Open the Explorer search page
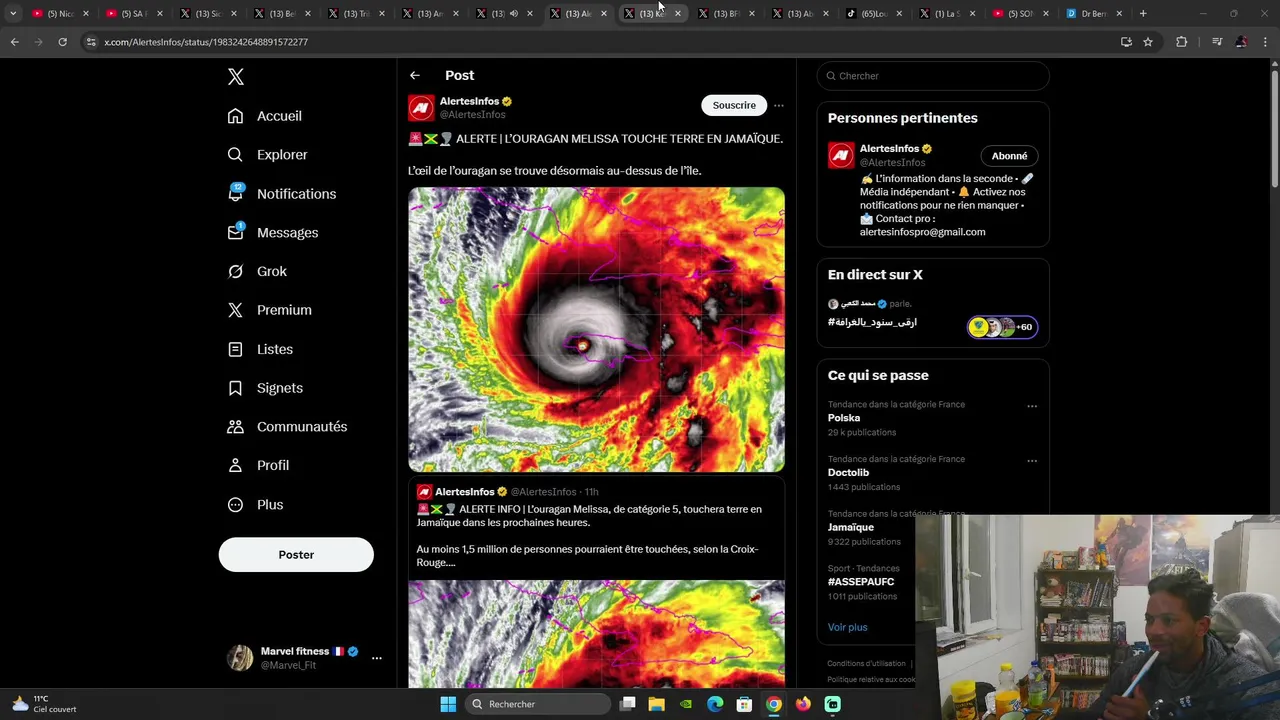 click(x=268, y=155)
